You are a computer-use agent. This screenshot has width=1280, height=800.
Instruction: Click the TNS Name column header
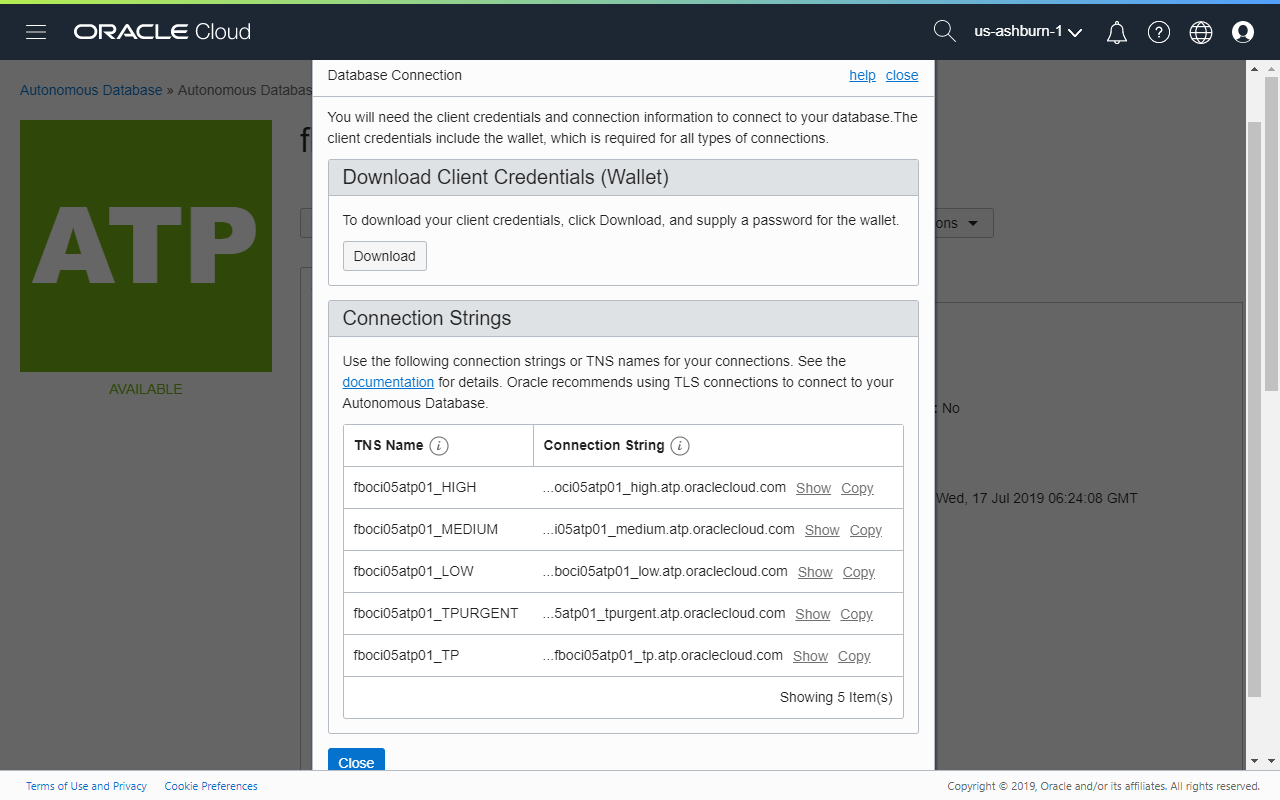[x=389, y=445]
